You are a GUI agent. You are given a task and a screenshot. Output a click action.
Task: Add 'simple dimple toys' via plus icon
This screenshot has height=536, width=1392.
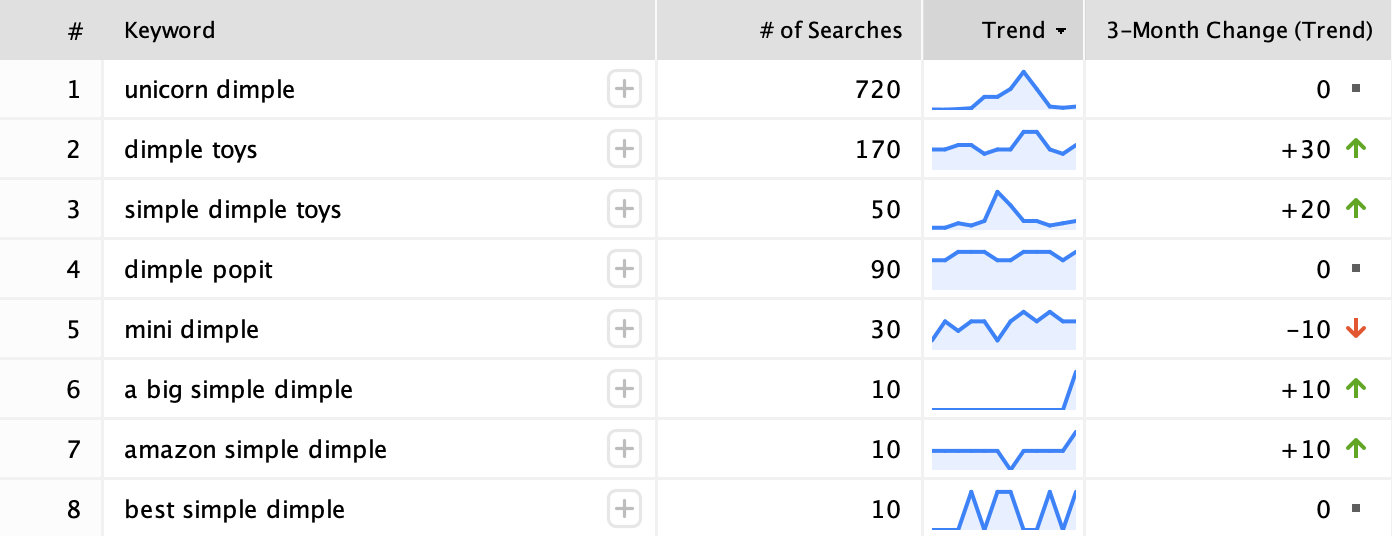(624, 210)
